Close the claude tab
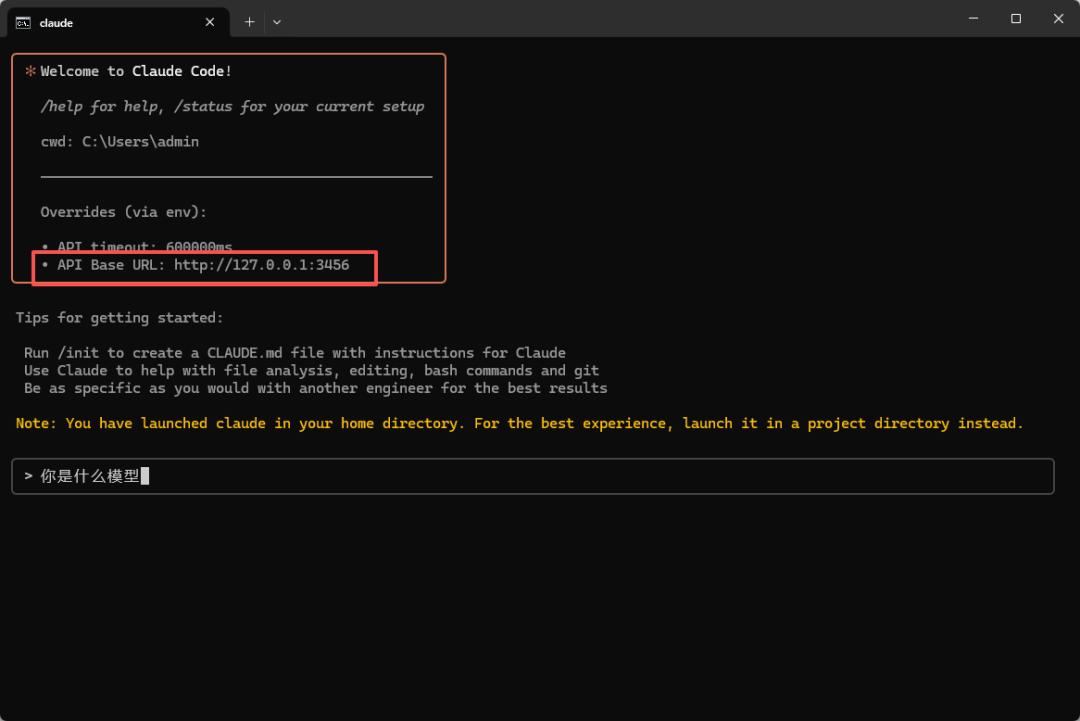 (209, 23)
